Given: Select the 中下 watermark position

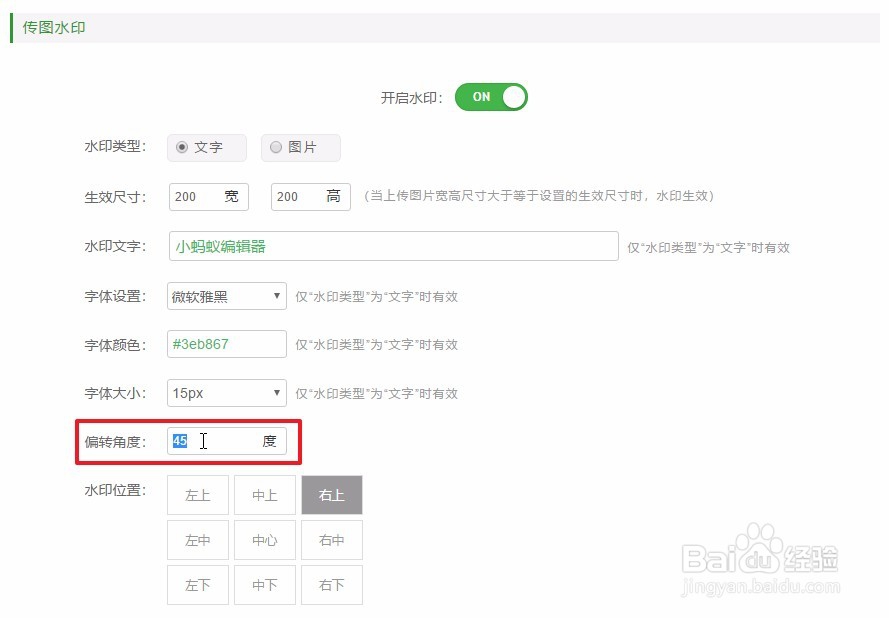Looking at the screenshot, I should 264,584.
